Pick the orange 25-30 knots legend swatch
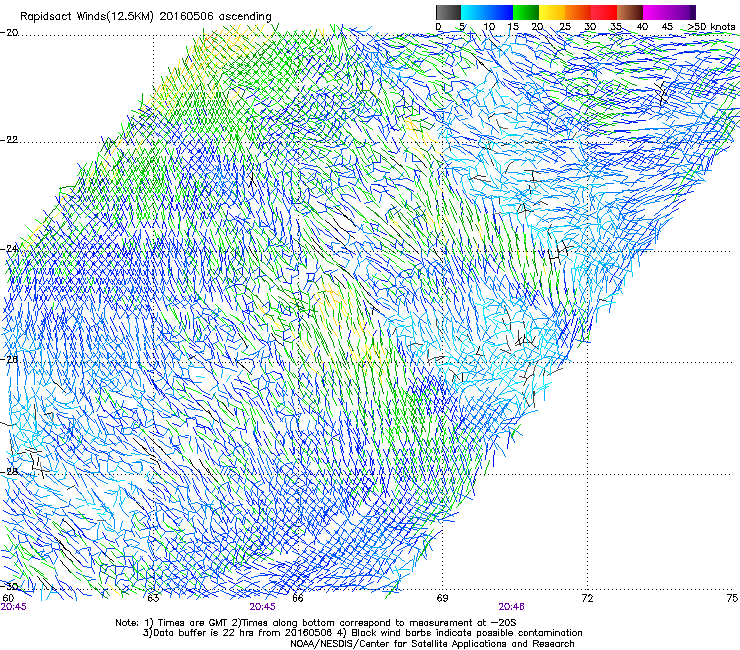 [x=578, y=12]
